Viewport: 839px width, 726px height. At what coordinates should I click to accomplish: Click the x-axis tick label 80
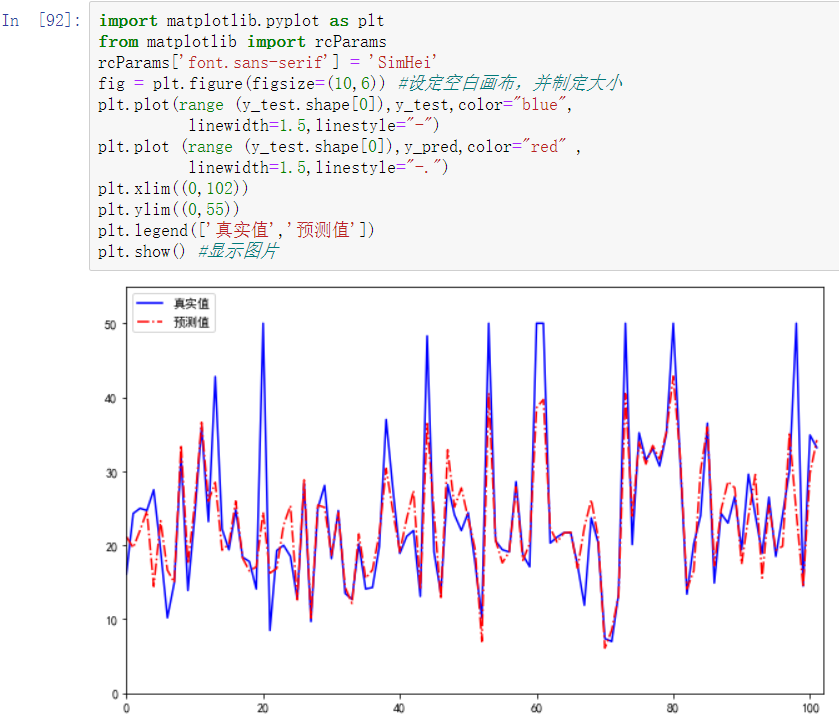coord(673,708)
